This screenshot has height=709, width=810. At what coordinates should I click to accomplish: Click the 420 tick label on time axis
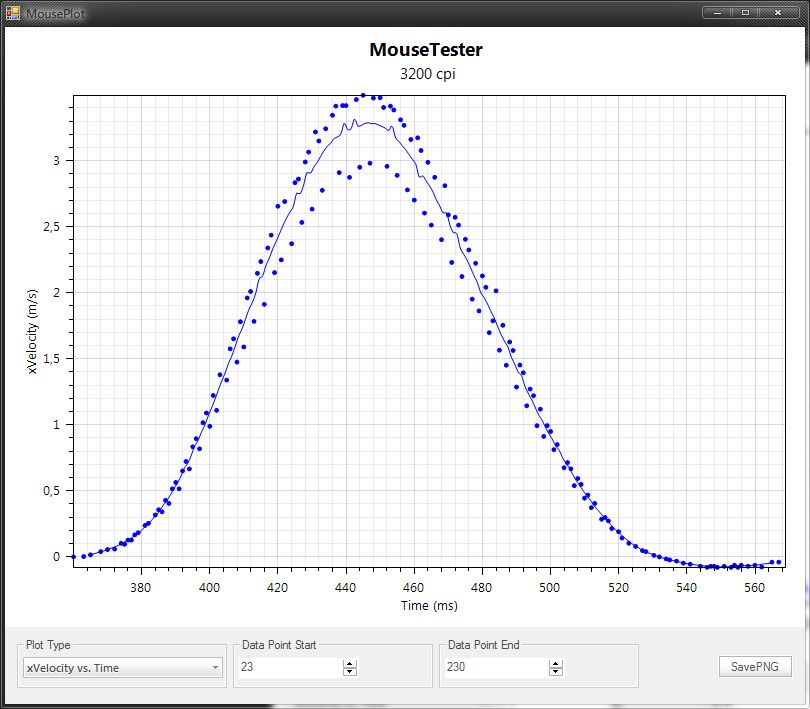pyautogui.click(x=277, y=588)
